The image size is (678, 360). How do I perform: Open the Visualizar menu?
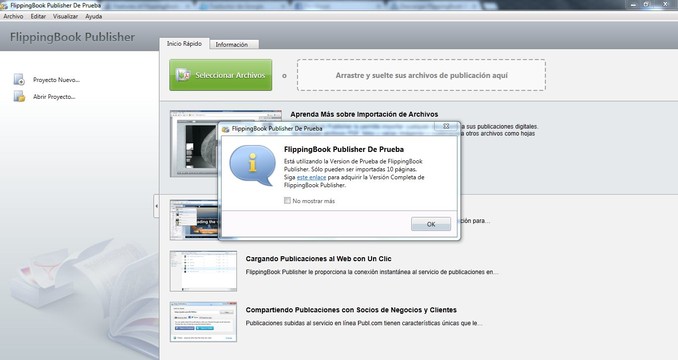65,16
